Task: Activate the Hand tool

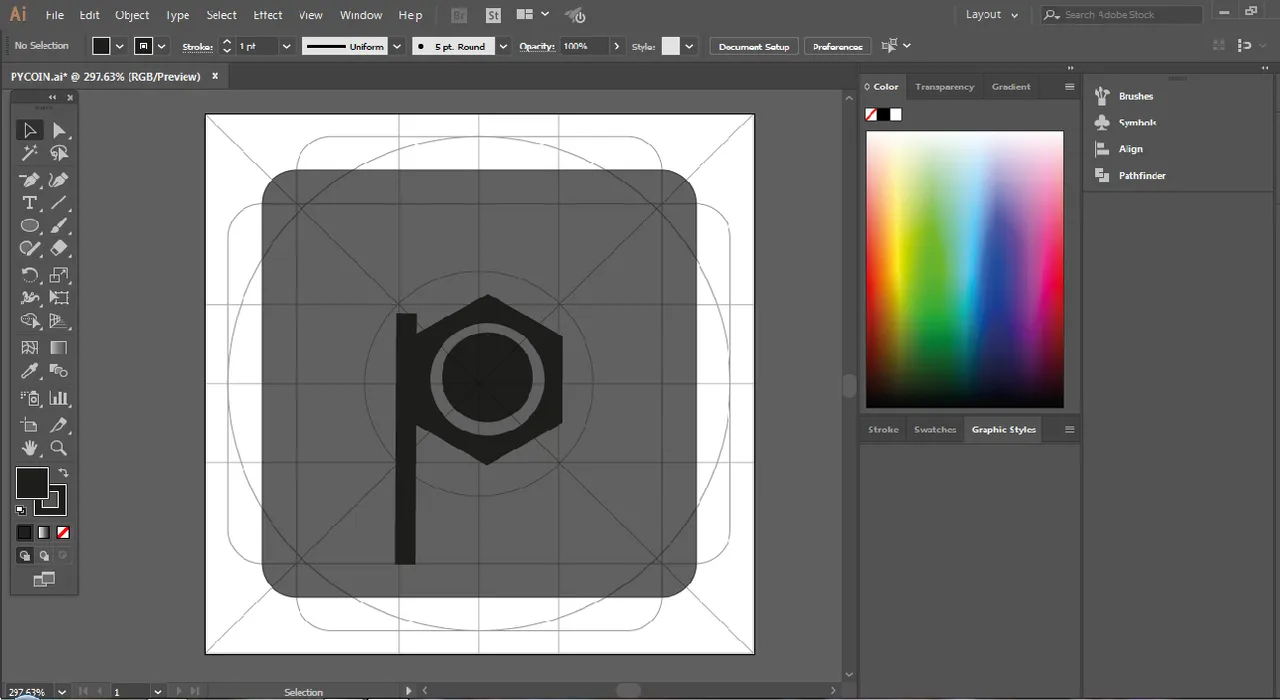Action: pyautogui.click(x=30, y=448)
